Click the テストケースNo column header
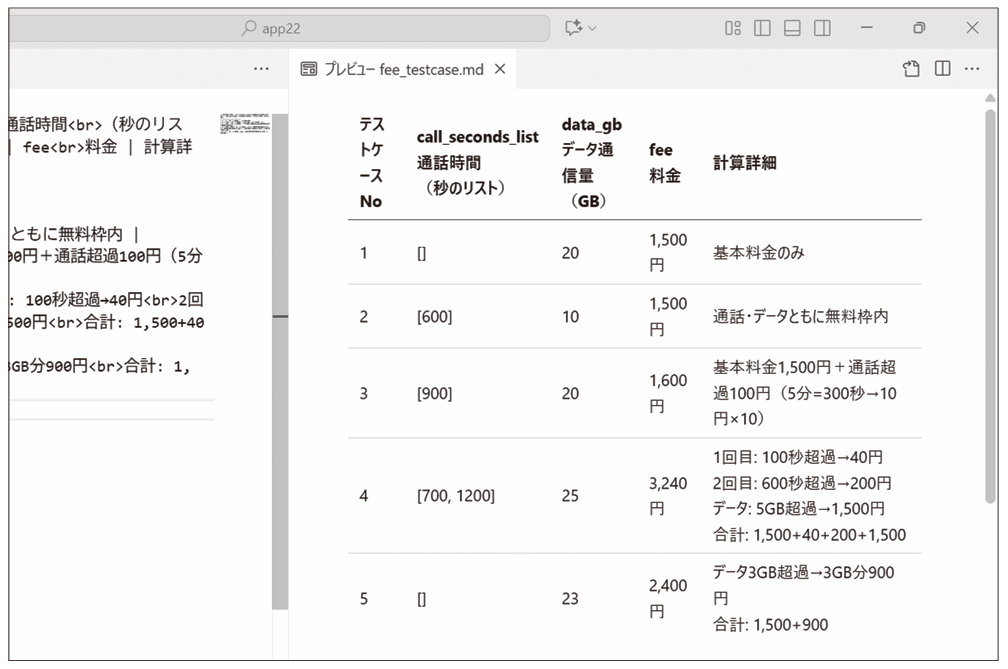The image size is (1008, 669). pos(372,162)
